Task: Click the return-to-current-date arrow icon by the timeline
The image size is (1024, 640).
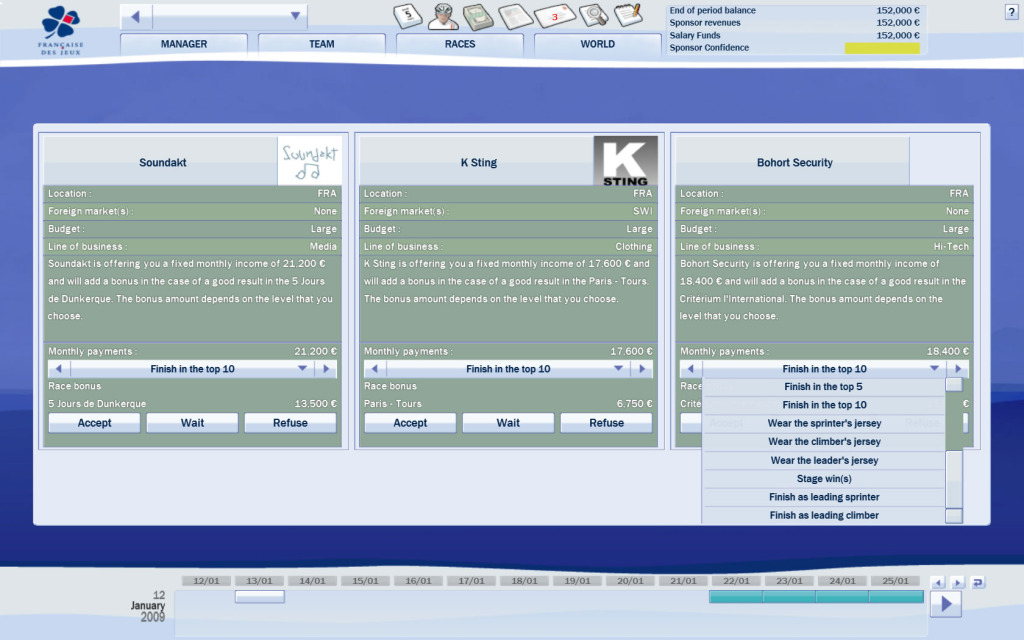Action: point(977,582)
